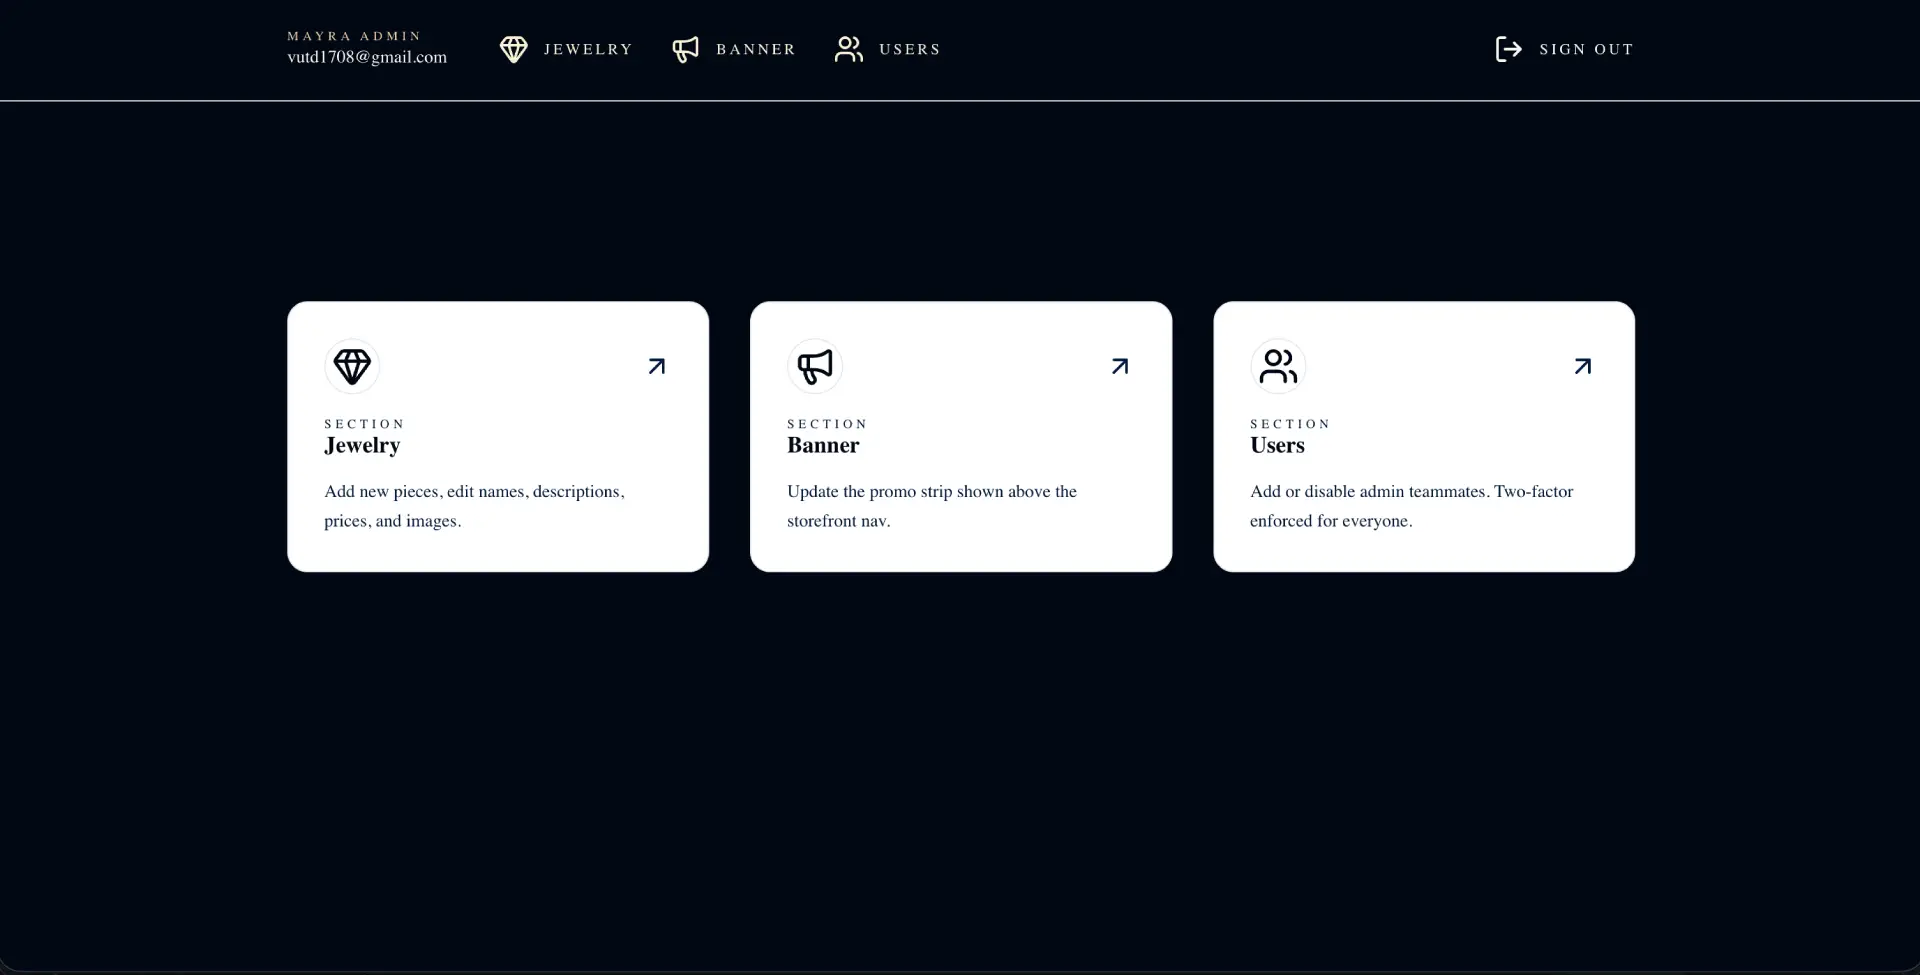Click the SECTION label above Users
The height and width of the screenshot is (975, 1920).
(1290, 424)
